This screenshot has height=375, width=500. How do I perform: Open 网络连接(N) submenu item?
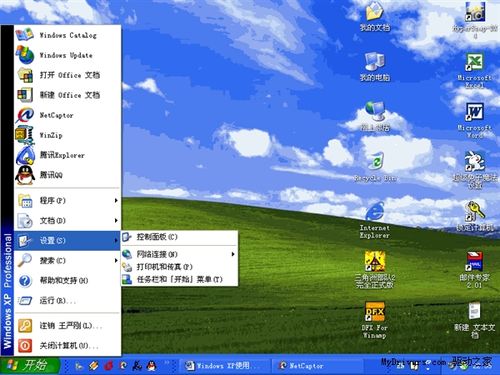point(179,254)
